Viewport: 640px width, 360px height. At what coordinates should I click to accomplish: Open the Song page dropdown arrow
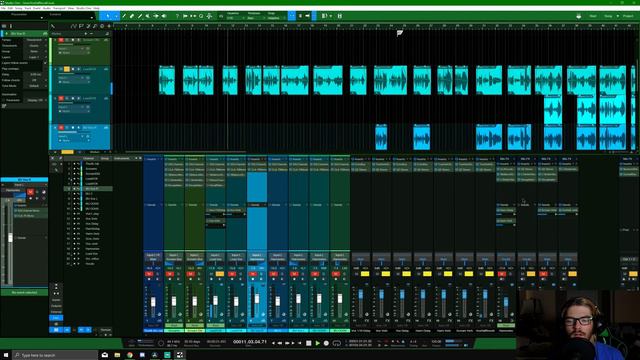point(617,16)
